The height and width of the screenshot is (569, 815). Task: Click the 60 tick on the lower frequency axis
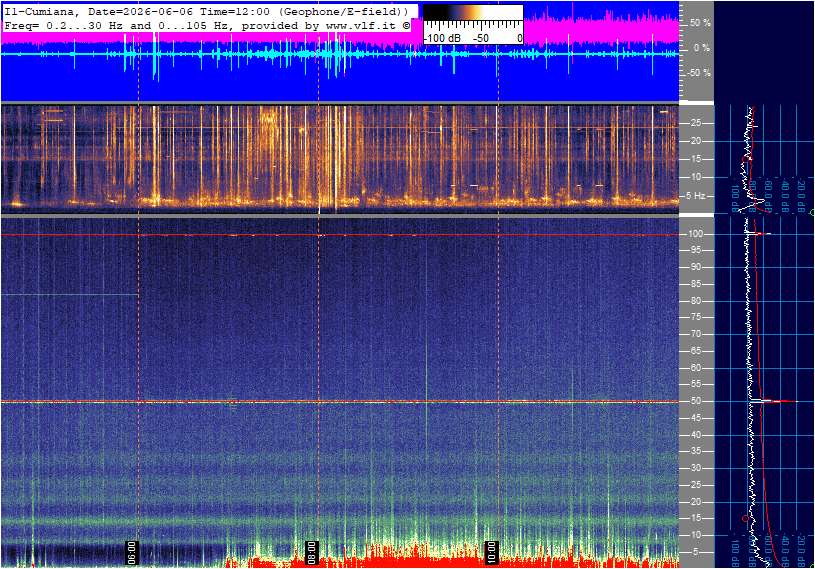point(695,368)
